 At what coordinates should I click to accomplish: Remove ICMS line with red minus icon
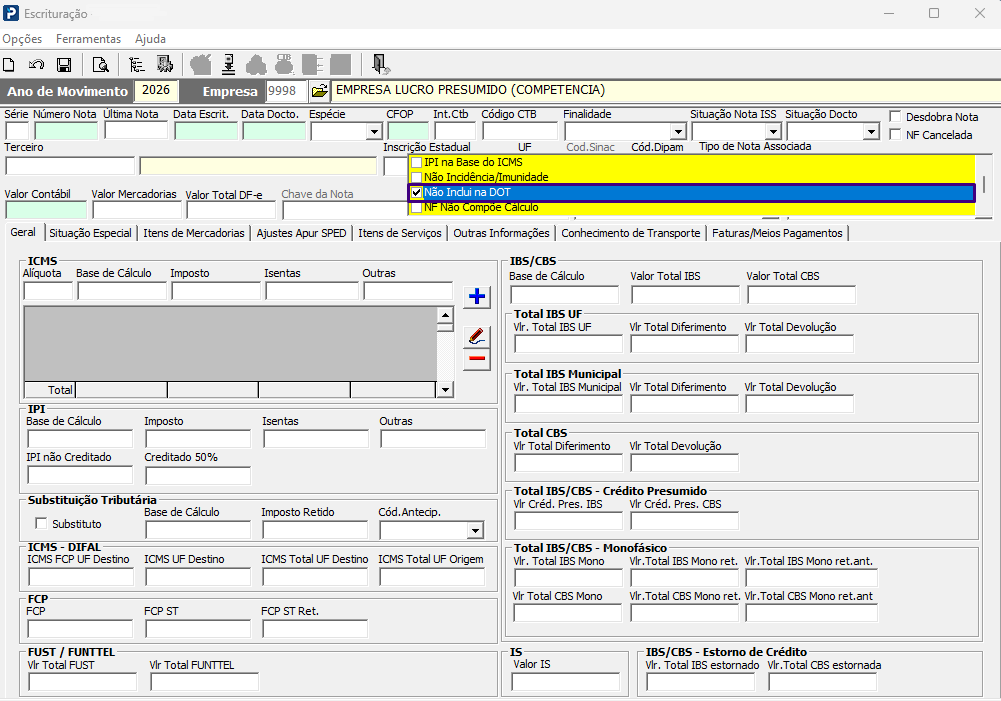pos(476,359)
